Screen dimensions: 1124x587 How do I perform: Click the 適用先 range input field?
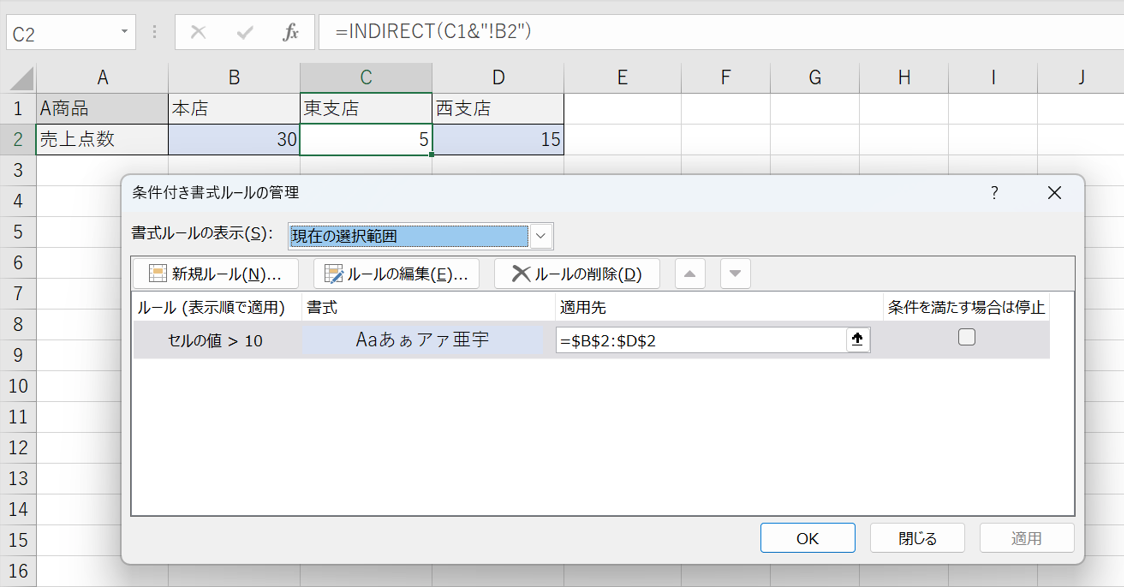pyautogui.click(x=700, y=340)
